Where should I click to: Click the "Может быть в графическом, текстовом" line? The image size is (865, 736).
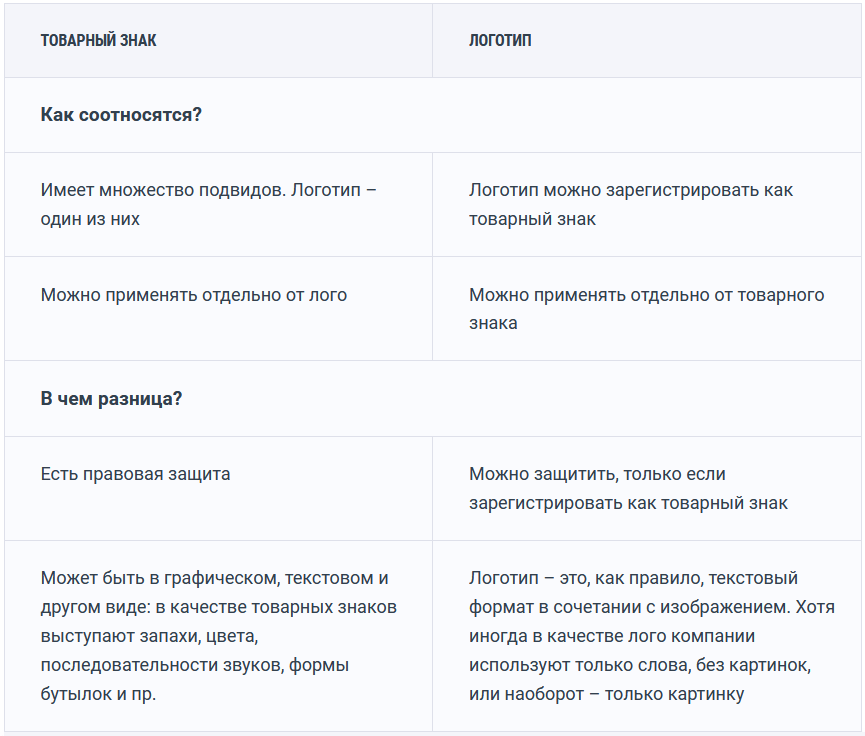(214, 578)
